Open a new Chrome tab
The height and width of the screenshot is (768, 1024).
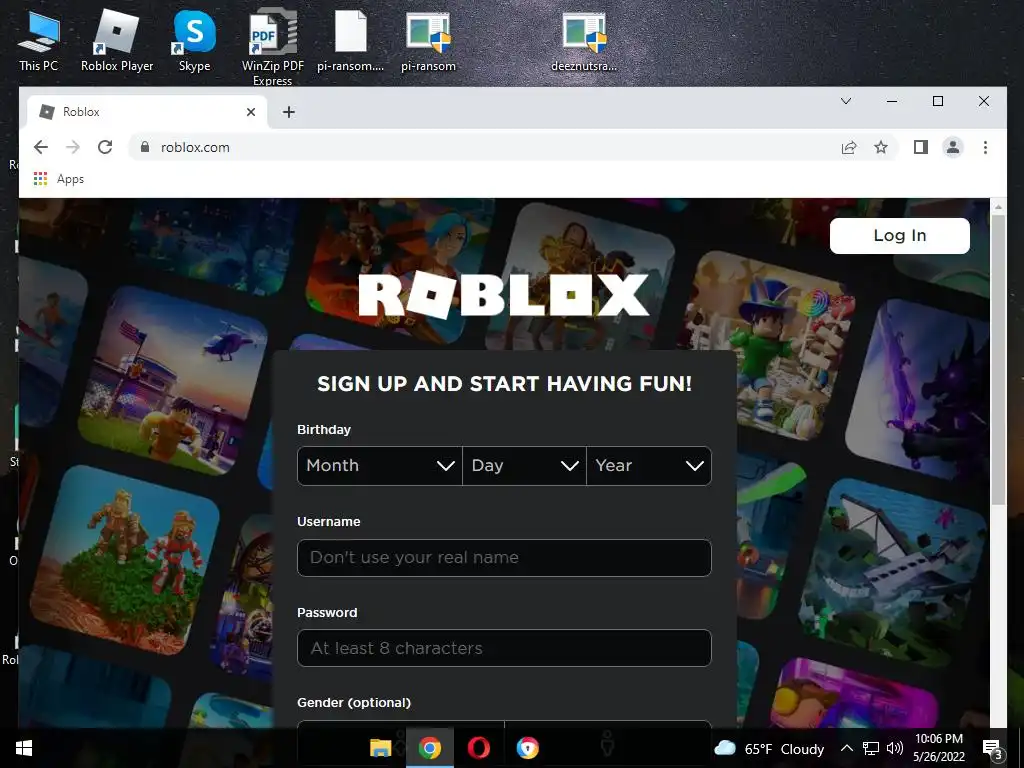(289, 112)
